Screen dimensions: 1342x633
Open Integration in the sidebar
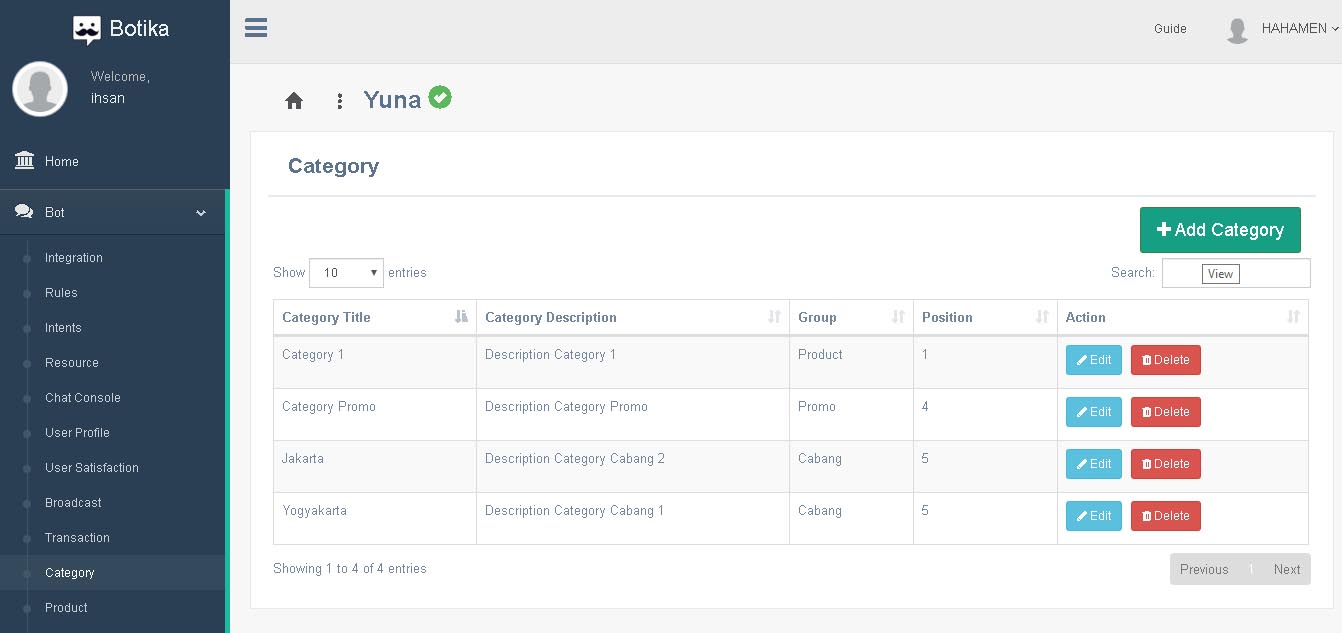pyautogui.click(x=74, y=258)
